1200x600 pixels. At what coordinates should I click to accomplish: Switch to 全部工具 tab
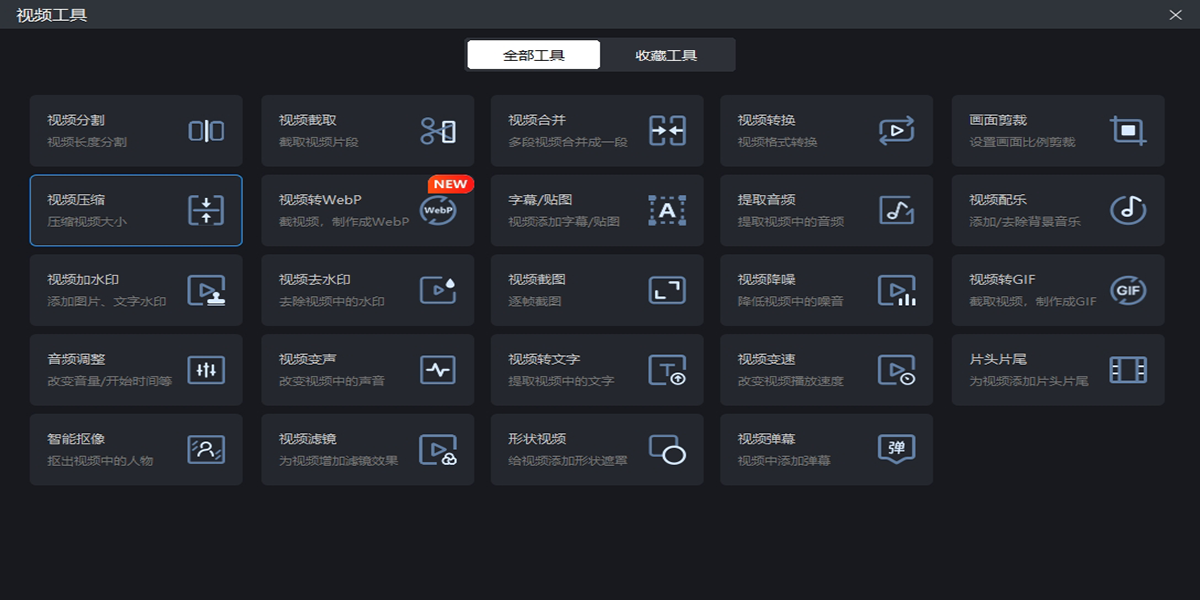click(534, 55)
